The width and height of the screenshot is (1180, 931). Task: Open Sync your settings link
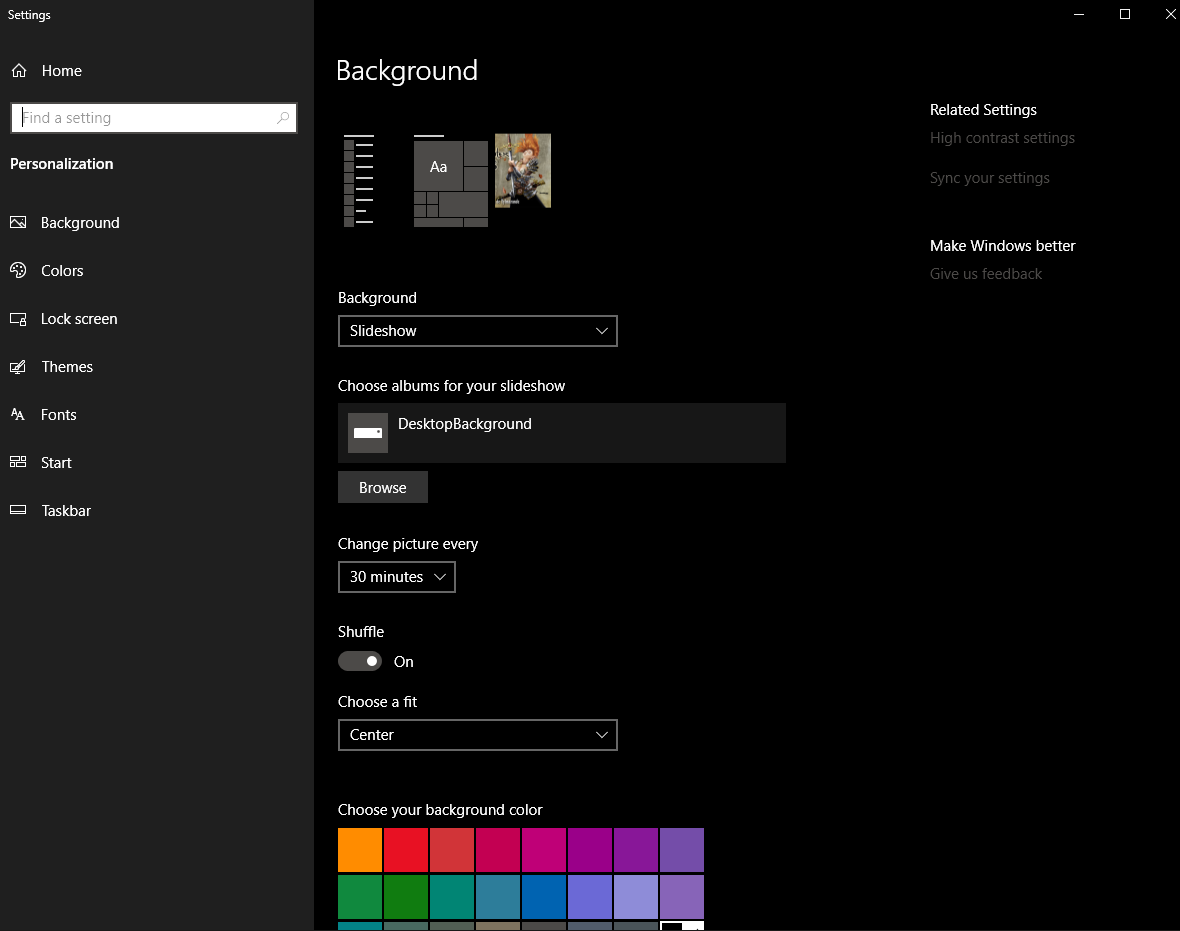pos(990,178)
